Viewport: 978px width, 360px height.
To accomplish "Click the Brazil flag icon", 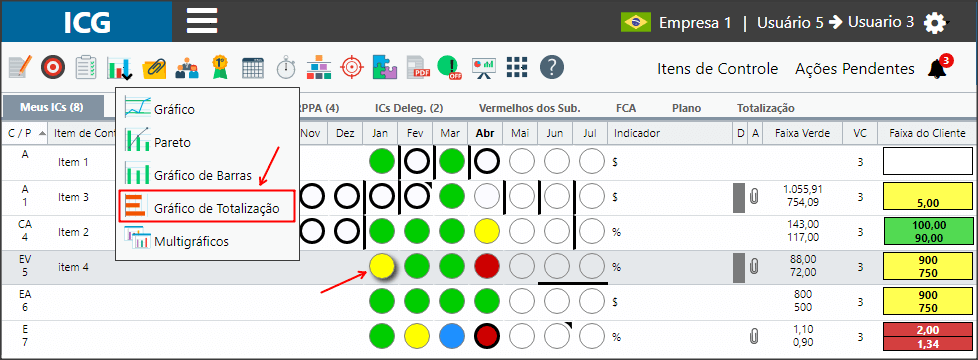I will pos(636,22).
